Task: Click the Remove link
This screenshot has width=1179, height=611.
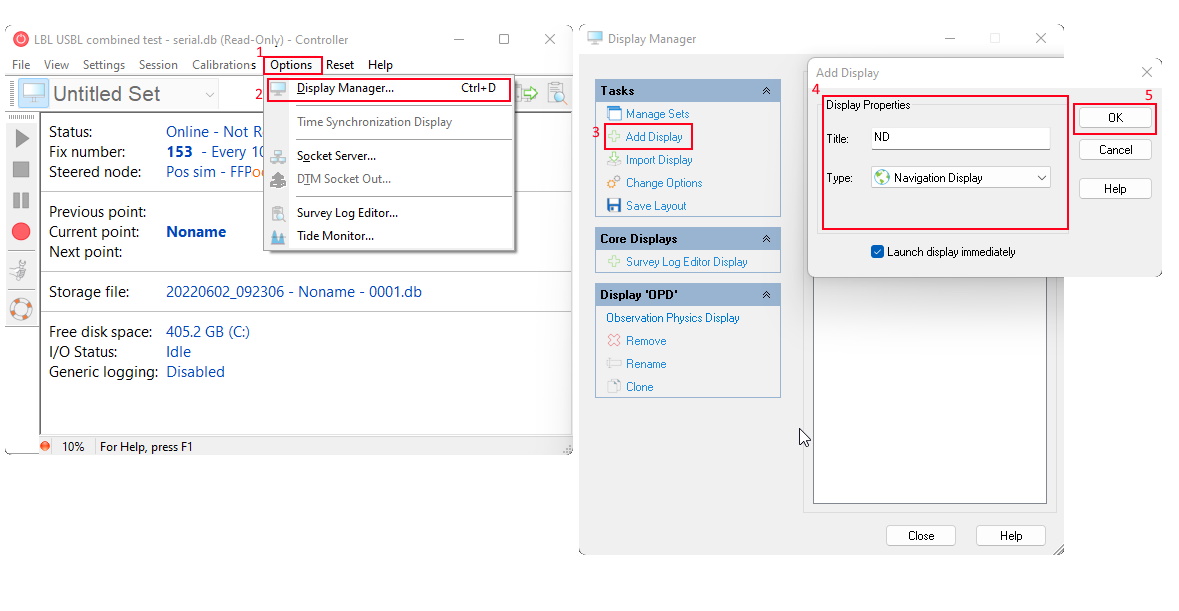Action: 646,340
